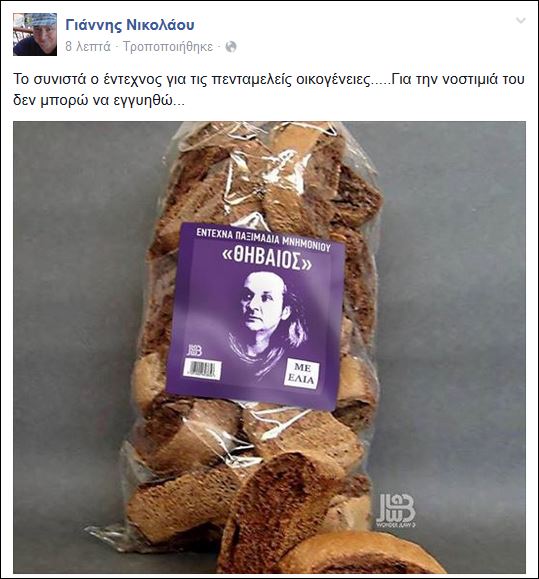Click the round rusk at the bottom edge
The image size is (539, 579).
point(364,553)
